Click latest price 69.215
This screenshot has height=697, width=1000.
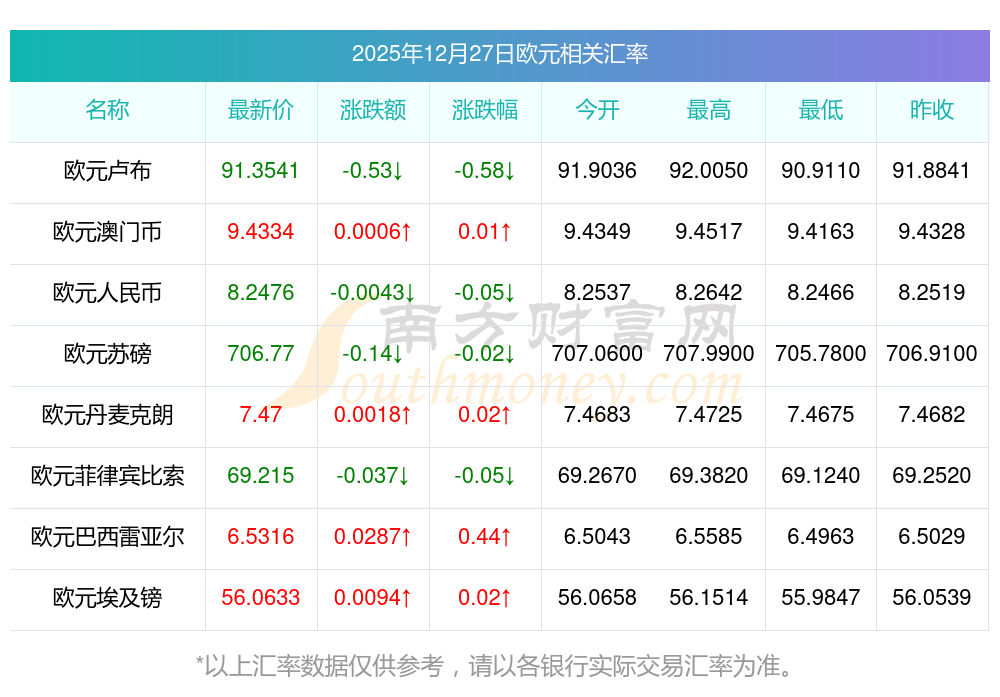click(x=260, y=475)
